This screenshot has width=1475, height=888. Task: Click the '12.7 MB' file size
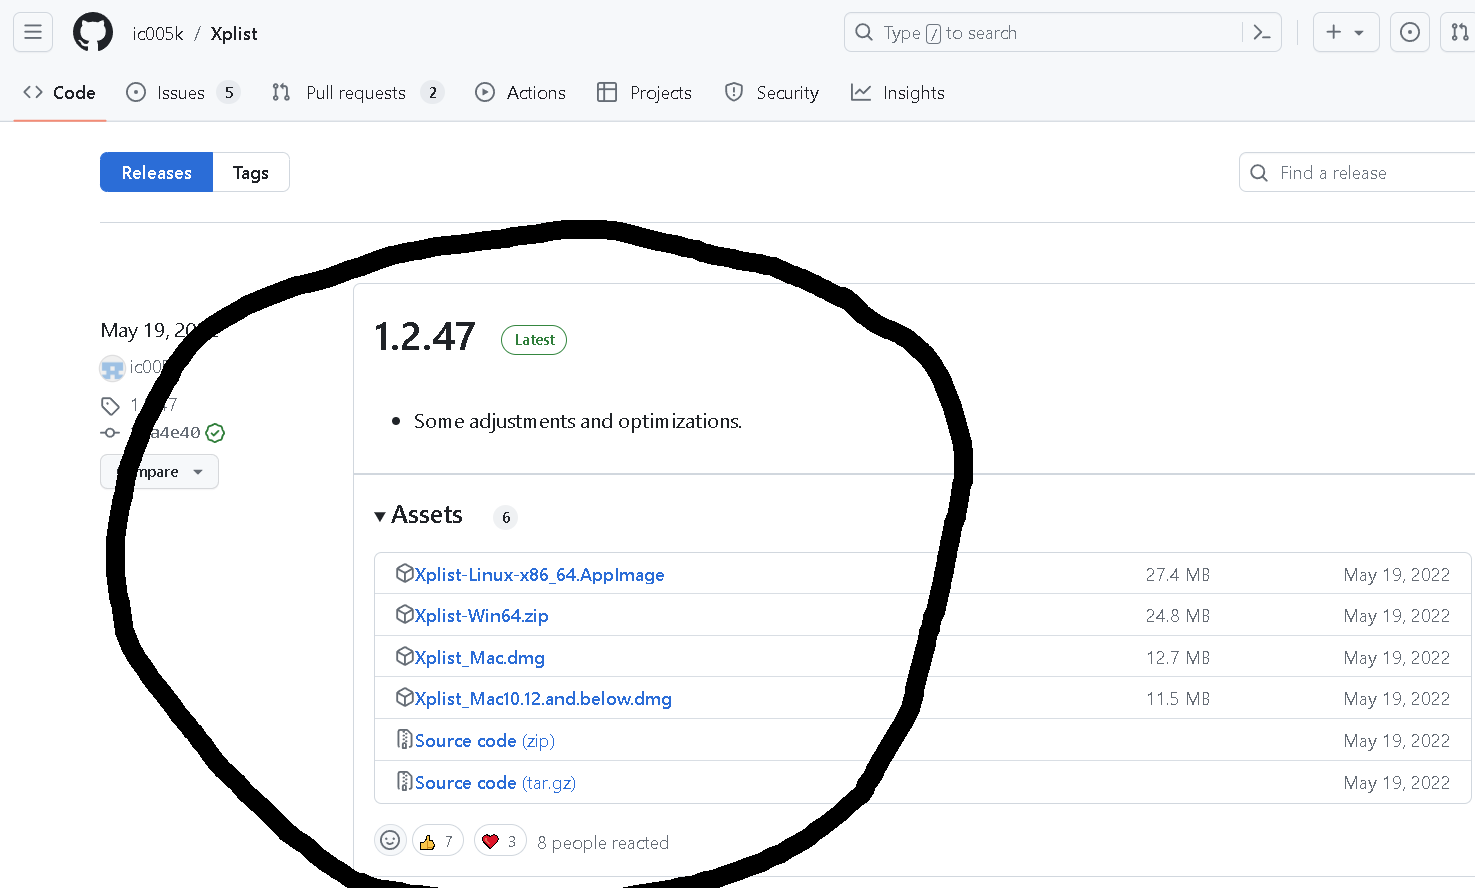pos(1178,658)
